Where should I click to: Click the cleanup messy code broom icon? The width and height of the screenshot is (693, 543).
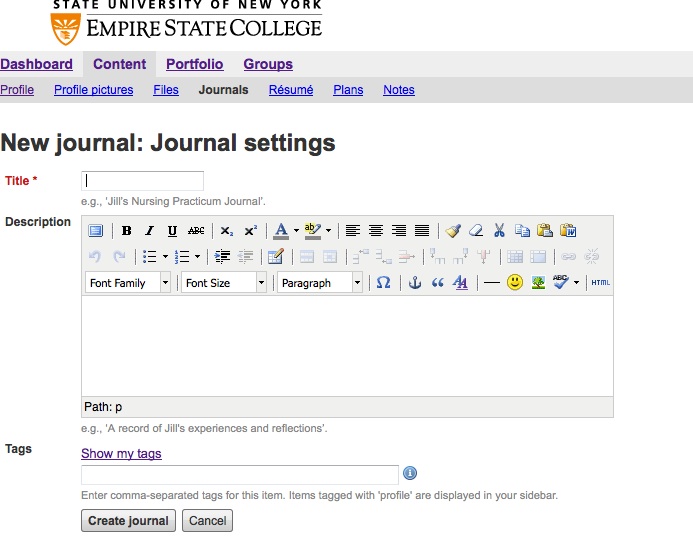(453, 231)
